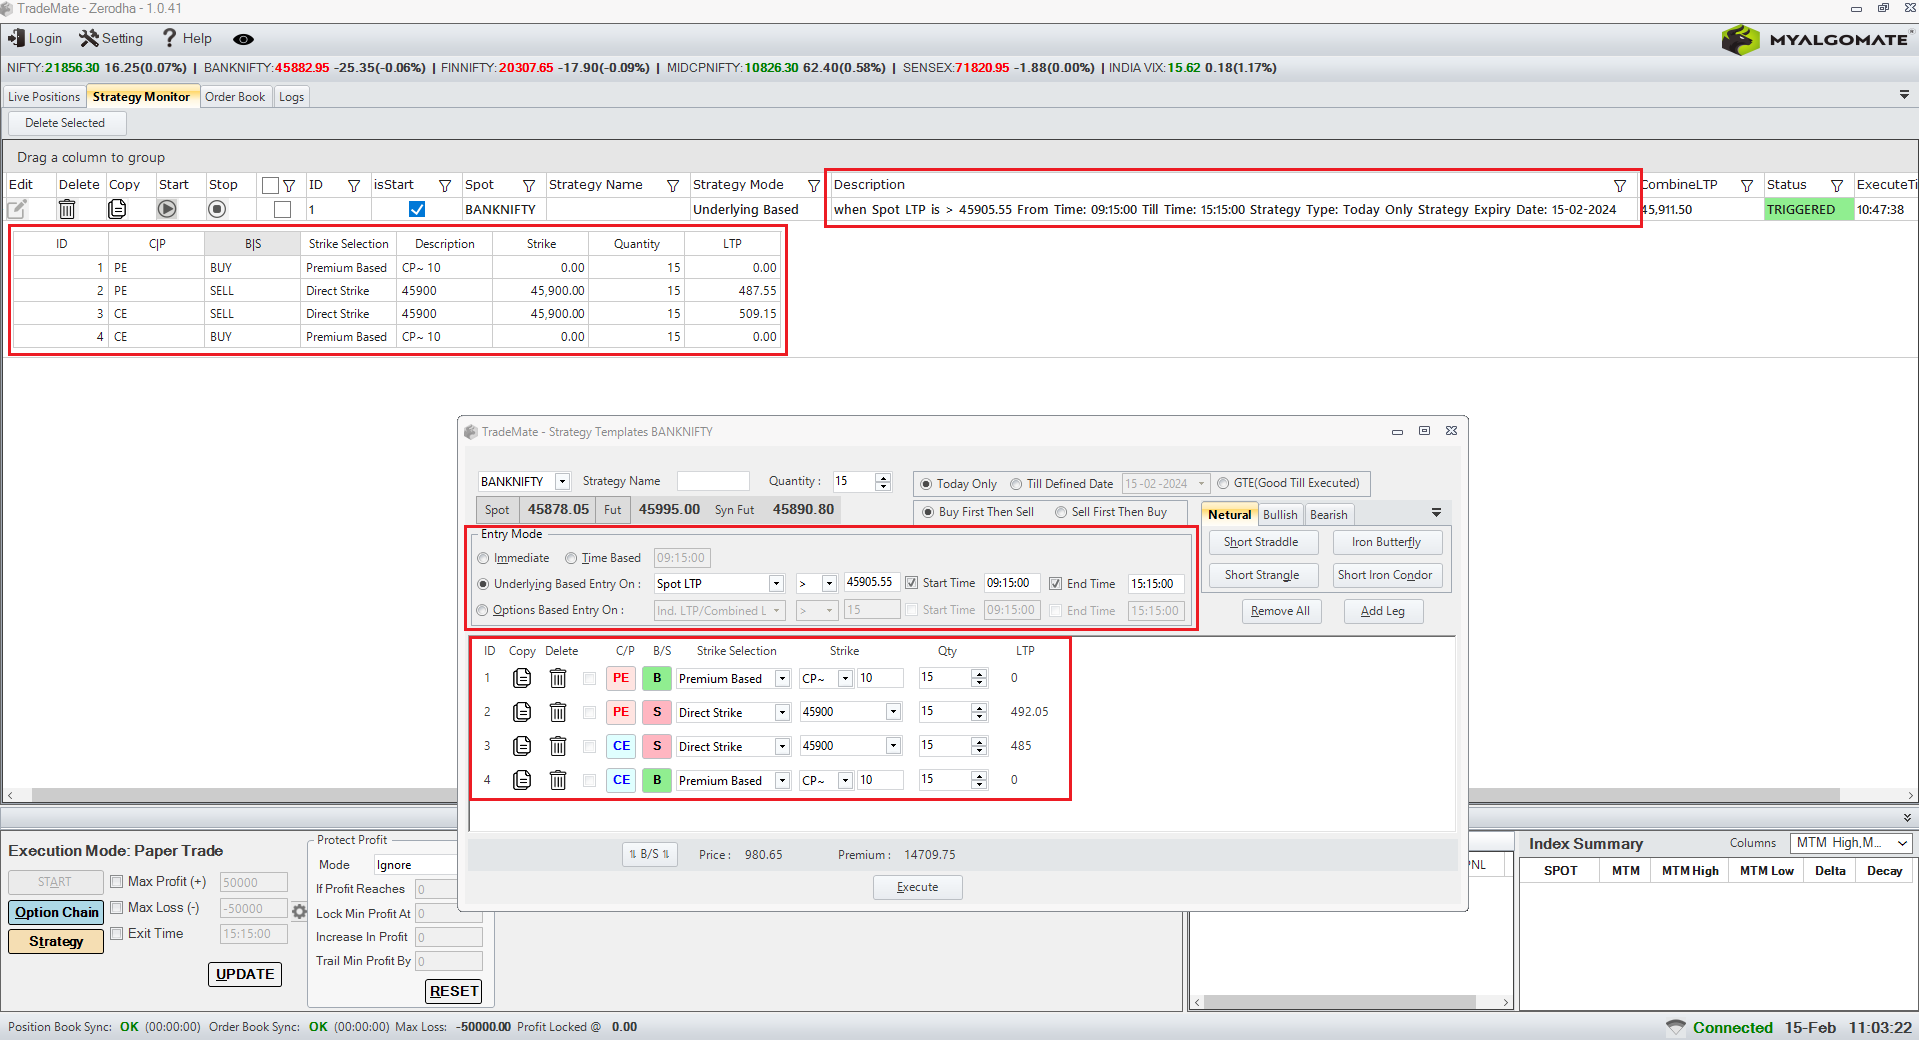Toggle PE option type on leg 1
The width and height of the screenshot is (1919, 1040).
pyautogui.click(x=621, y=678)
